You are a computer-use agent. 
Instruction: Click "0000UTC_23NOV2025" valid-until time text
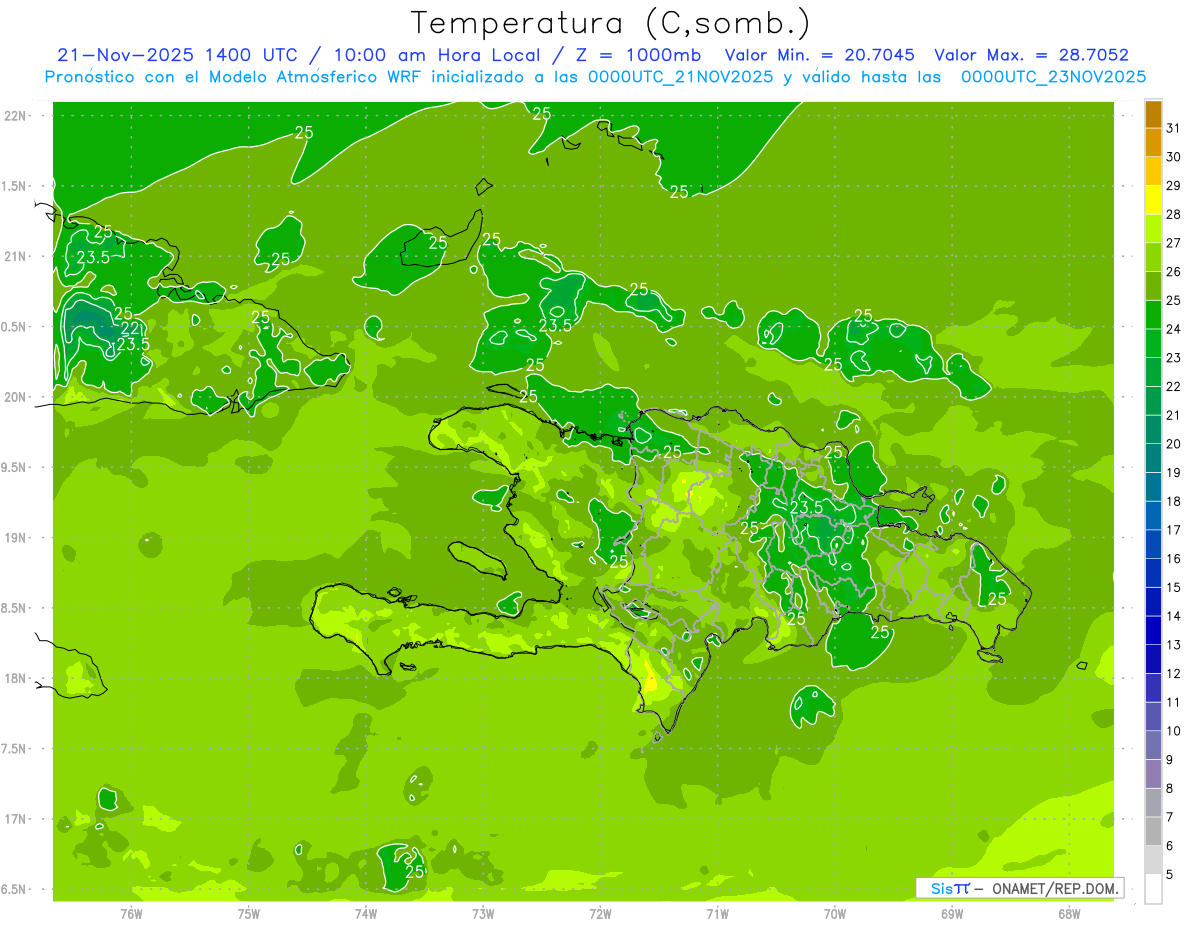[1053, 76]
